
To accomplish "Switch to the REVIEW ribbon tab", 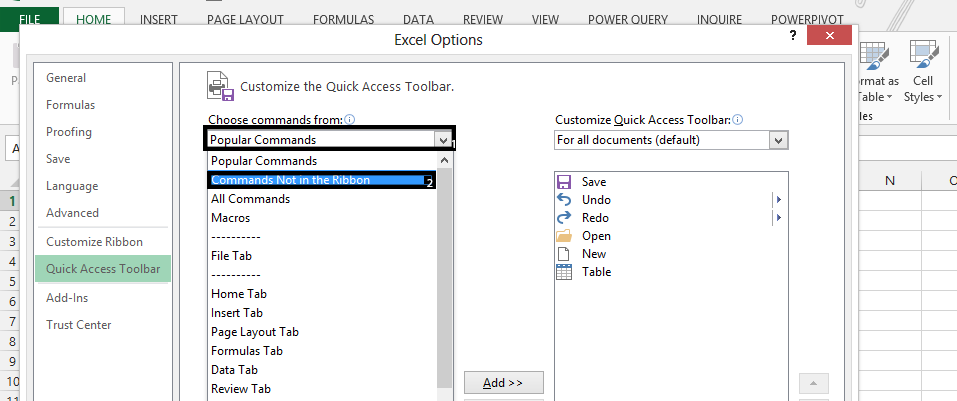I will tap(483, 20).
